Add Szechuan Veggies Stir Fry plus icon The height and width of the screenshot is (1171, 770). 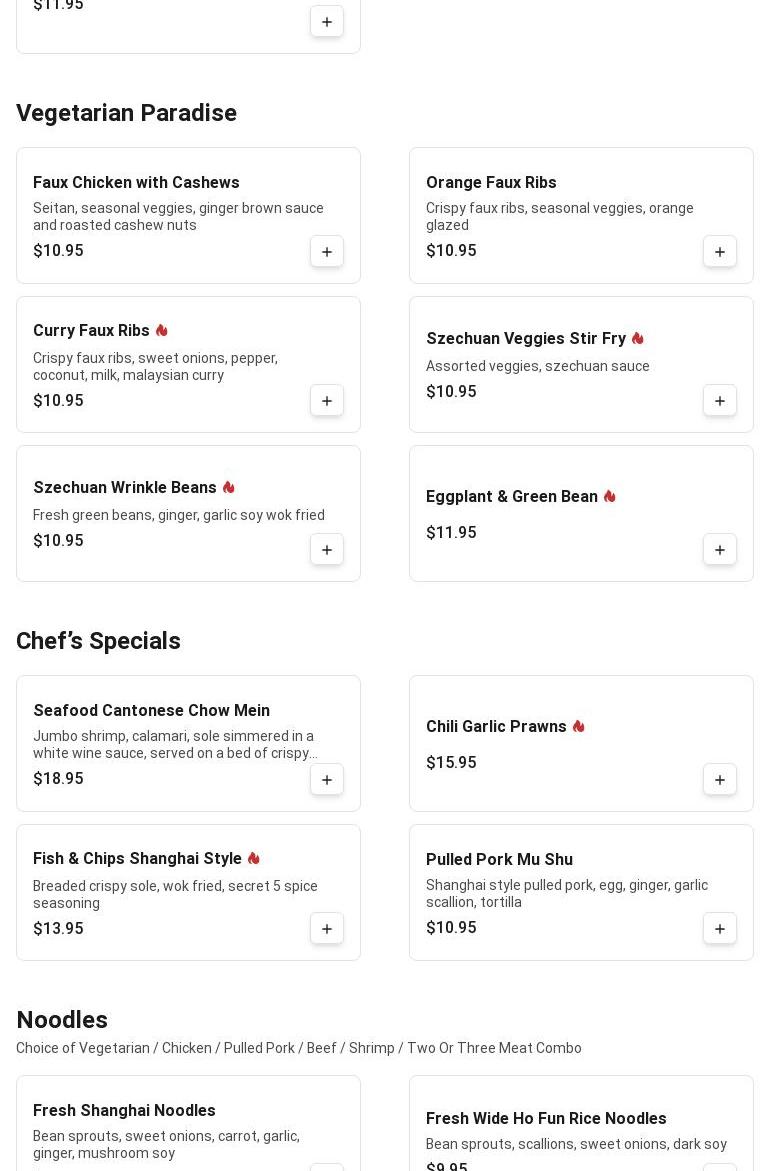719,400
